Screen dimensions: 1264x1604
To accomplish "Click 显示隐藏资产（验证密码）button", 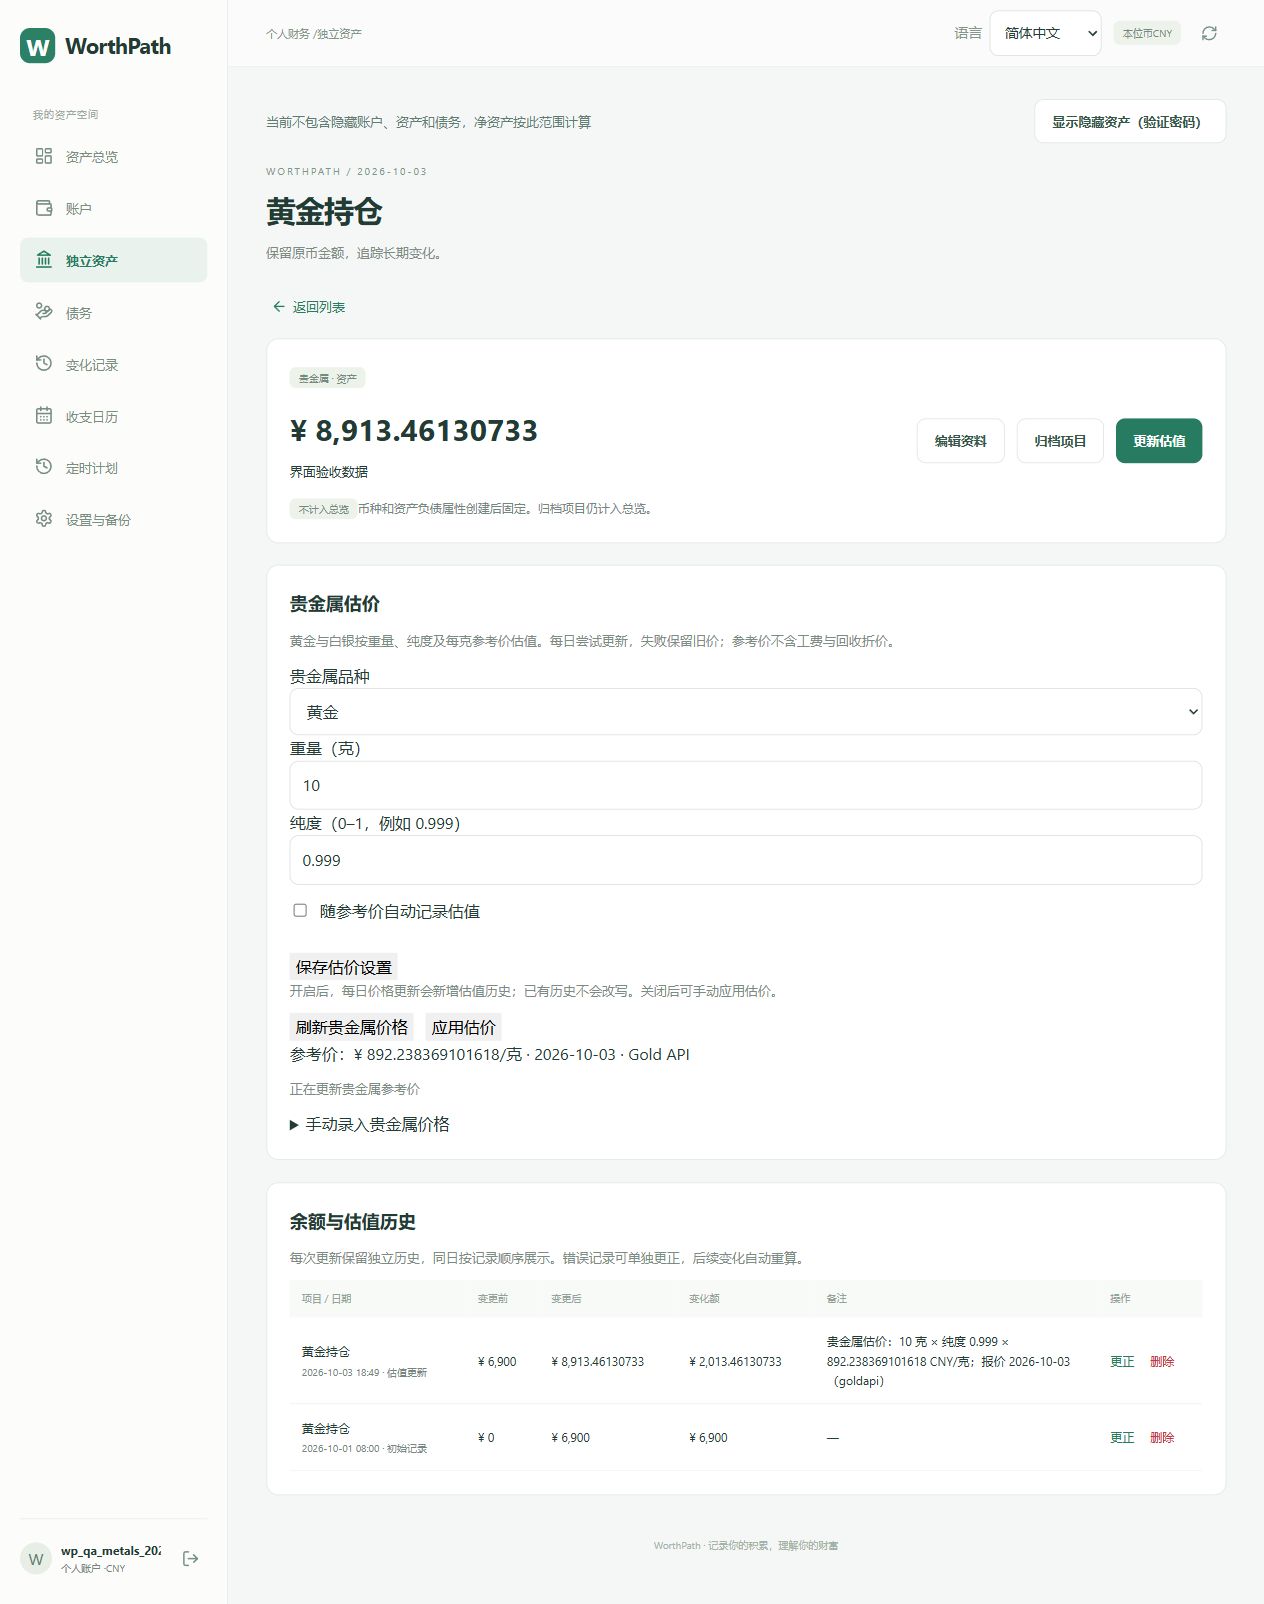I will tap(1129, 121).
